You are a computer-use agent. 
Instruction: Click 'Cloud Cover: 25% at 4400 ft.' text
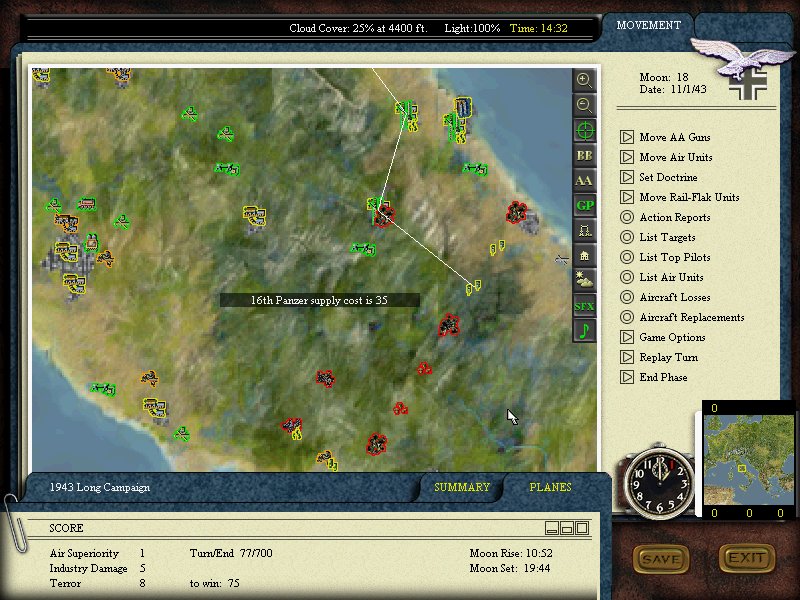click(x=358, y=28)
